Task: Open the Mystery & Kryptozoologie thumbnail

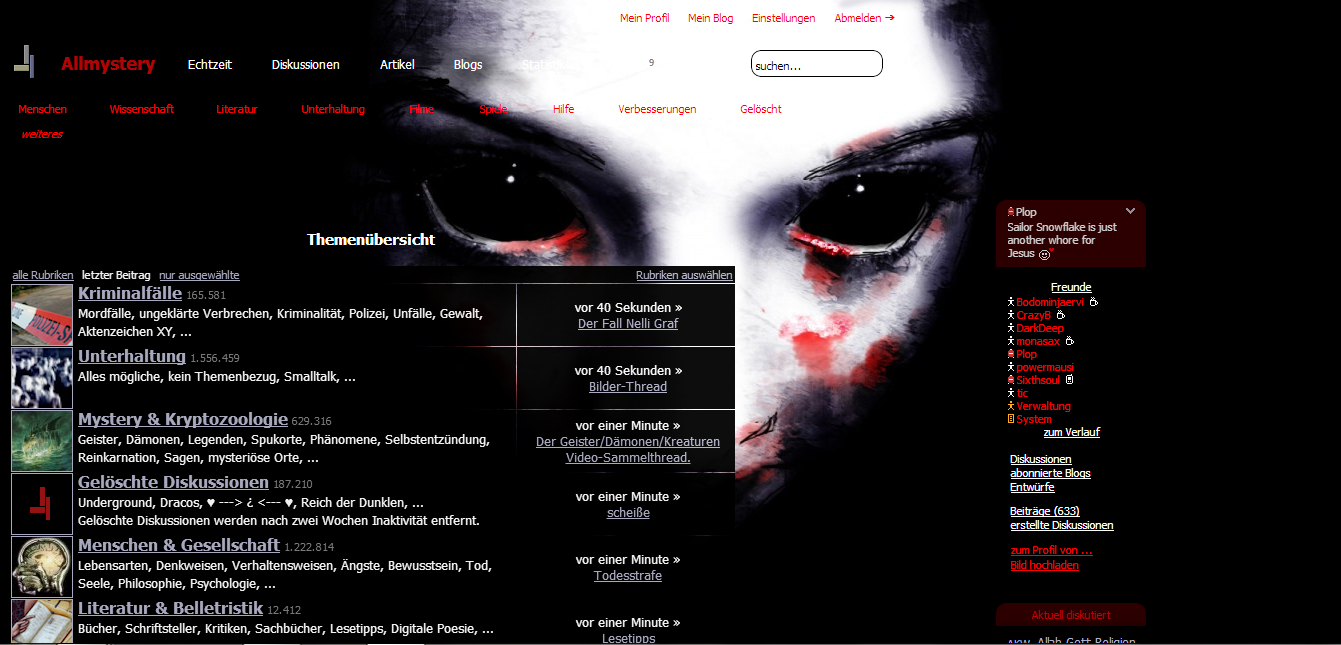Action: coord(42,441)
